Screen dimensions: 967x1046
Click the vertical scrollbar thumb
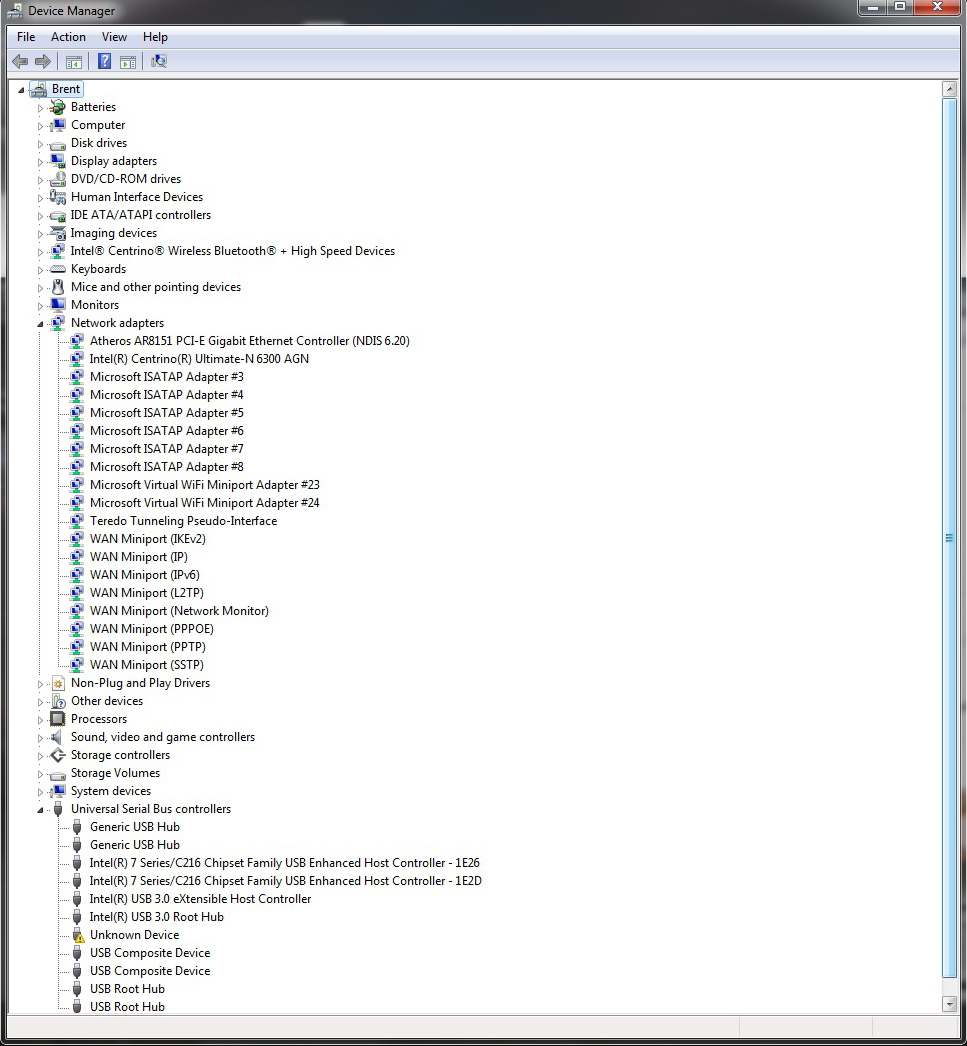(950, 538)
